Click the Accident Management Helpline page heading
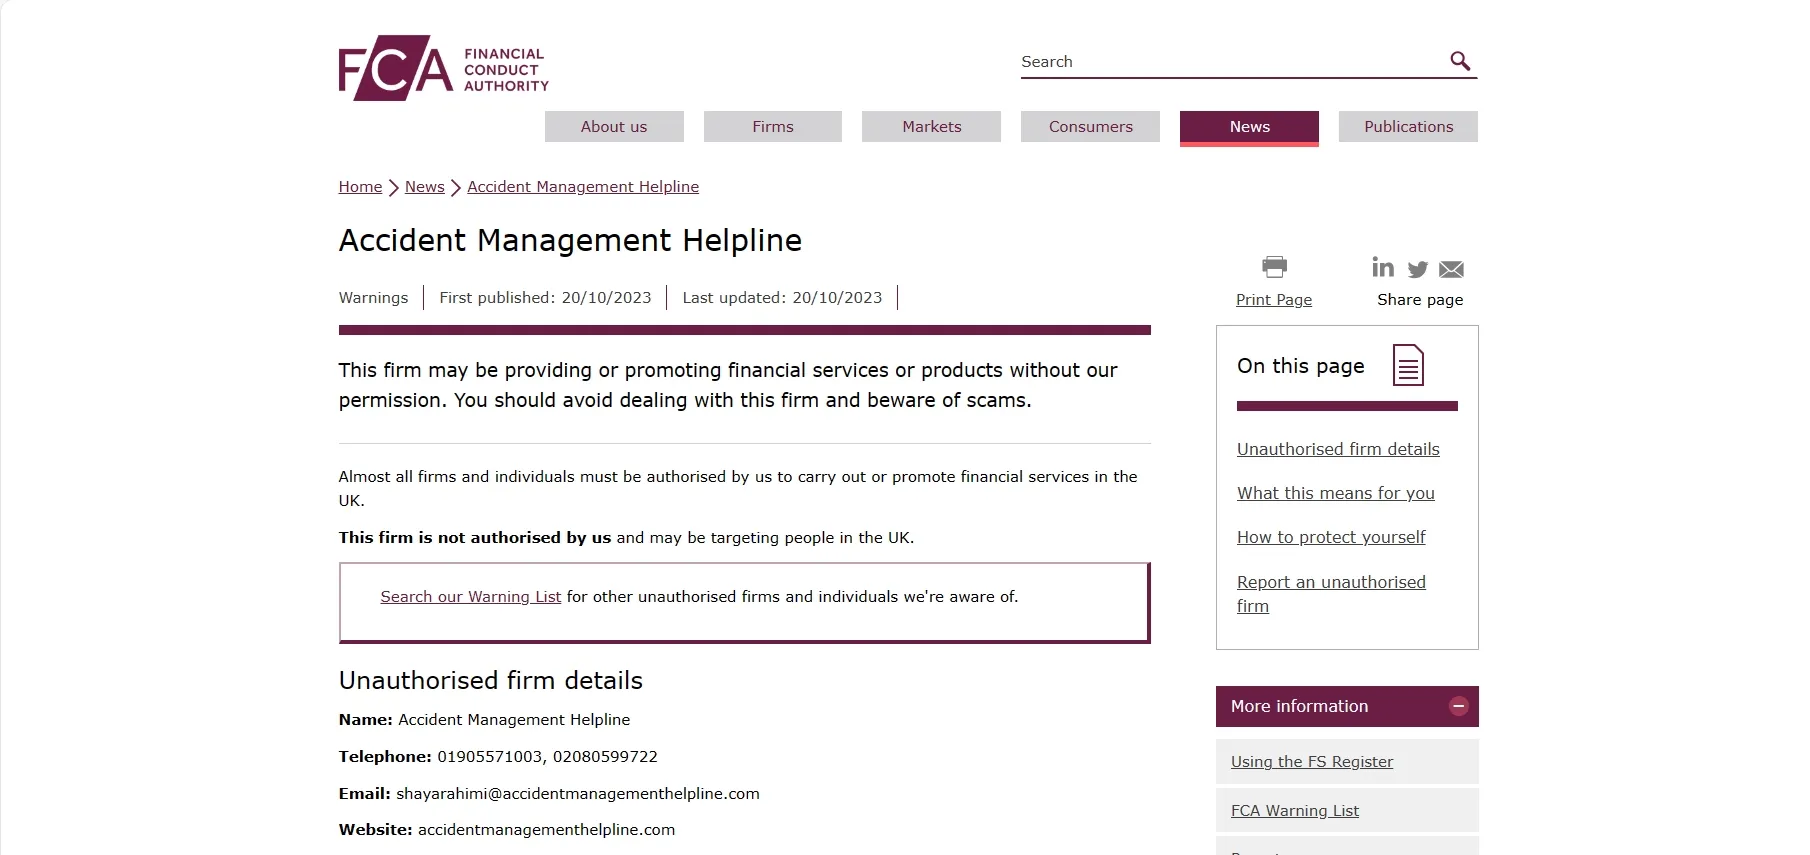The width and height of the screenshot is (1810, 855). click(x=570, y=241)
